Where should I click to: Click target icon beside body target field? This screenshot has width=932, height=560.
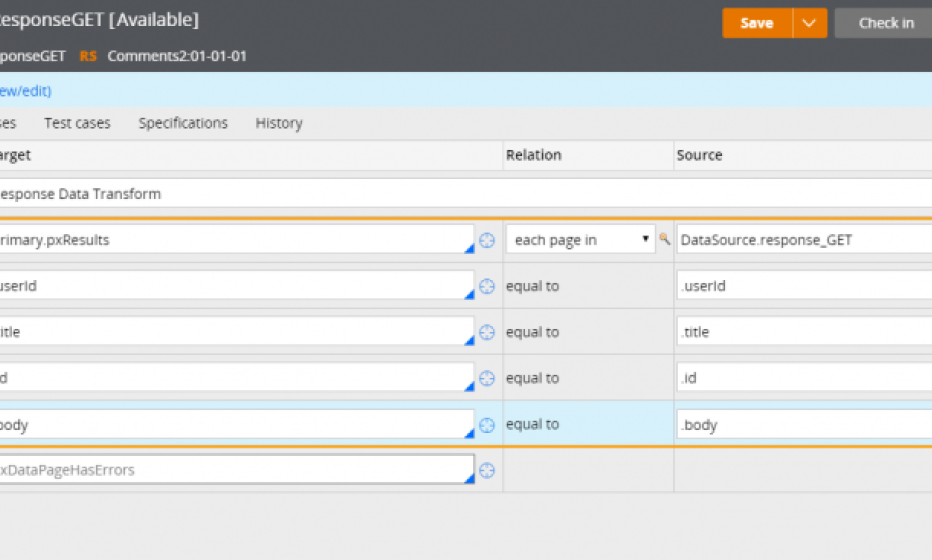pos(487,424)
